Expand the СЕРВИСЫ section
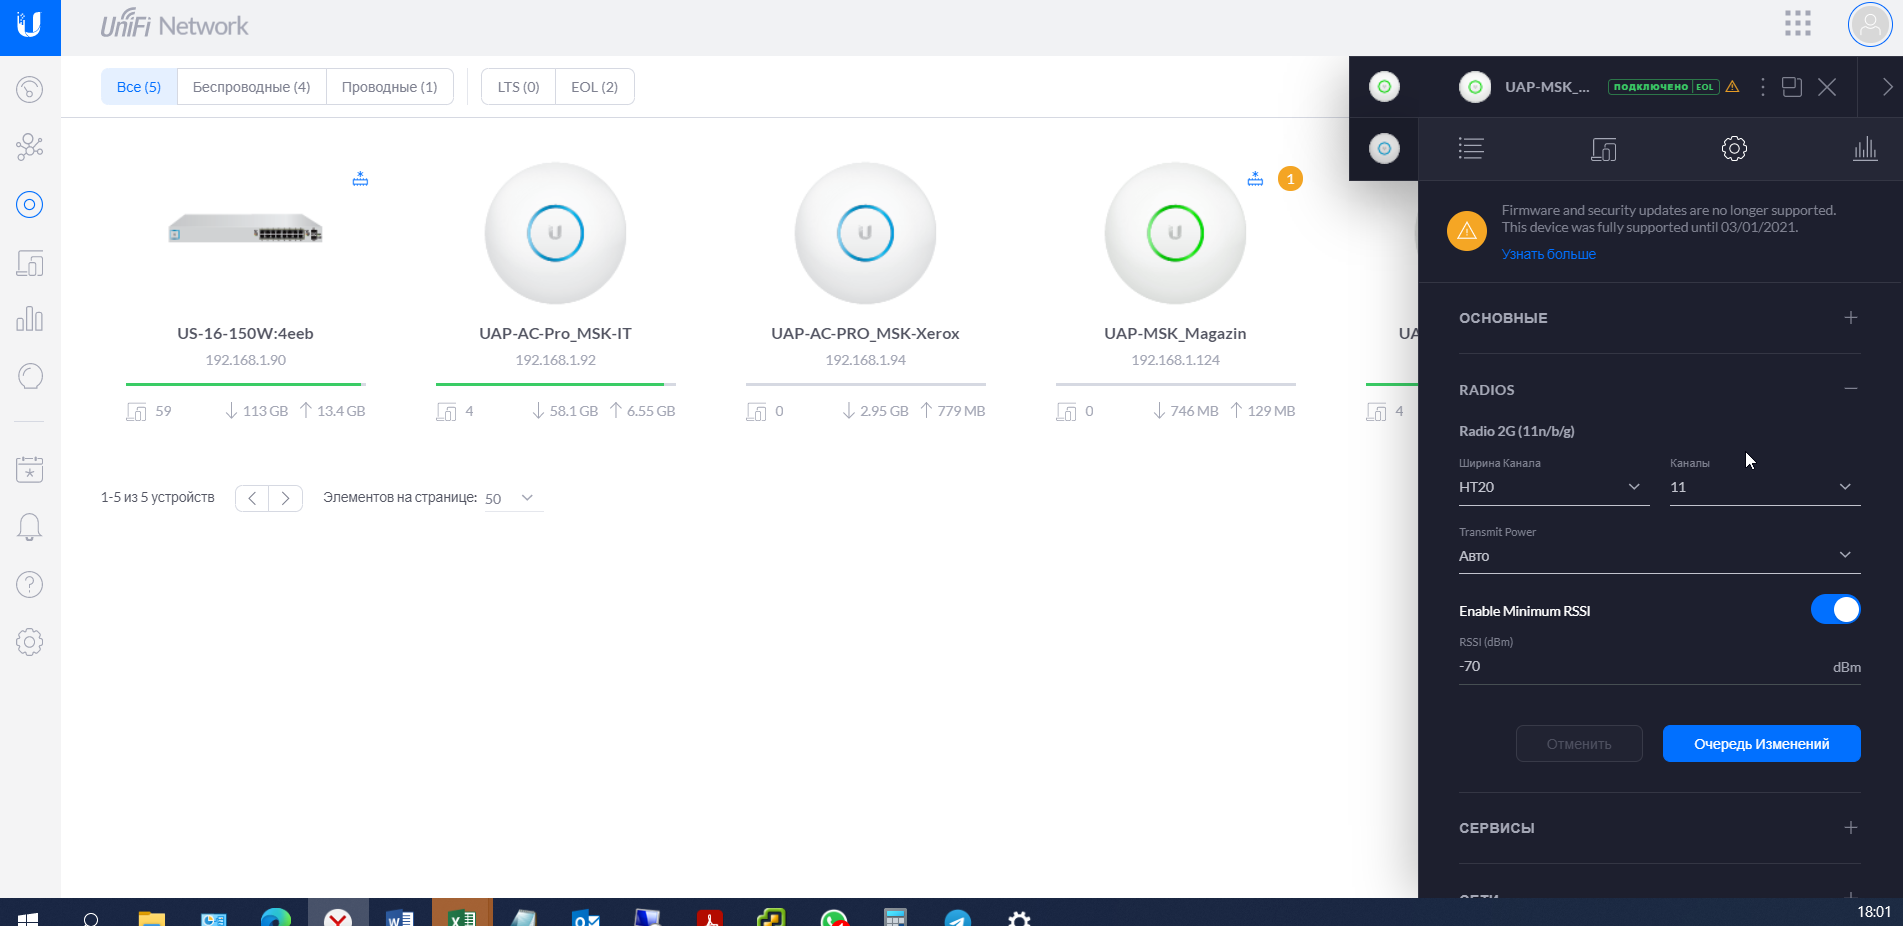The width and height of the screenshot is (1903, 926). point(1851,828)
